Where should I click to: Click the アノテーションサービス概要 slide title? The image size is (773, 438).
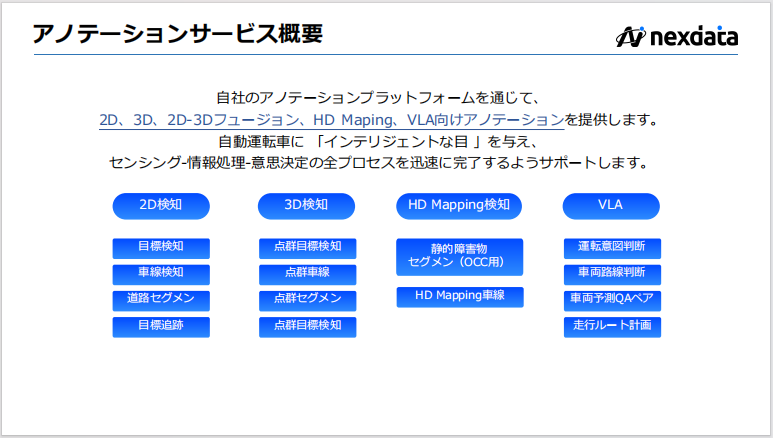click(177, 34)
